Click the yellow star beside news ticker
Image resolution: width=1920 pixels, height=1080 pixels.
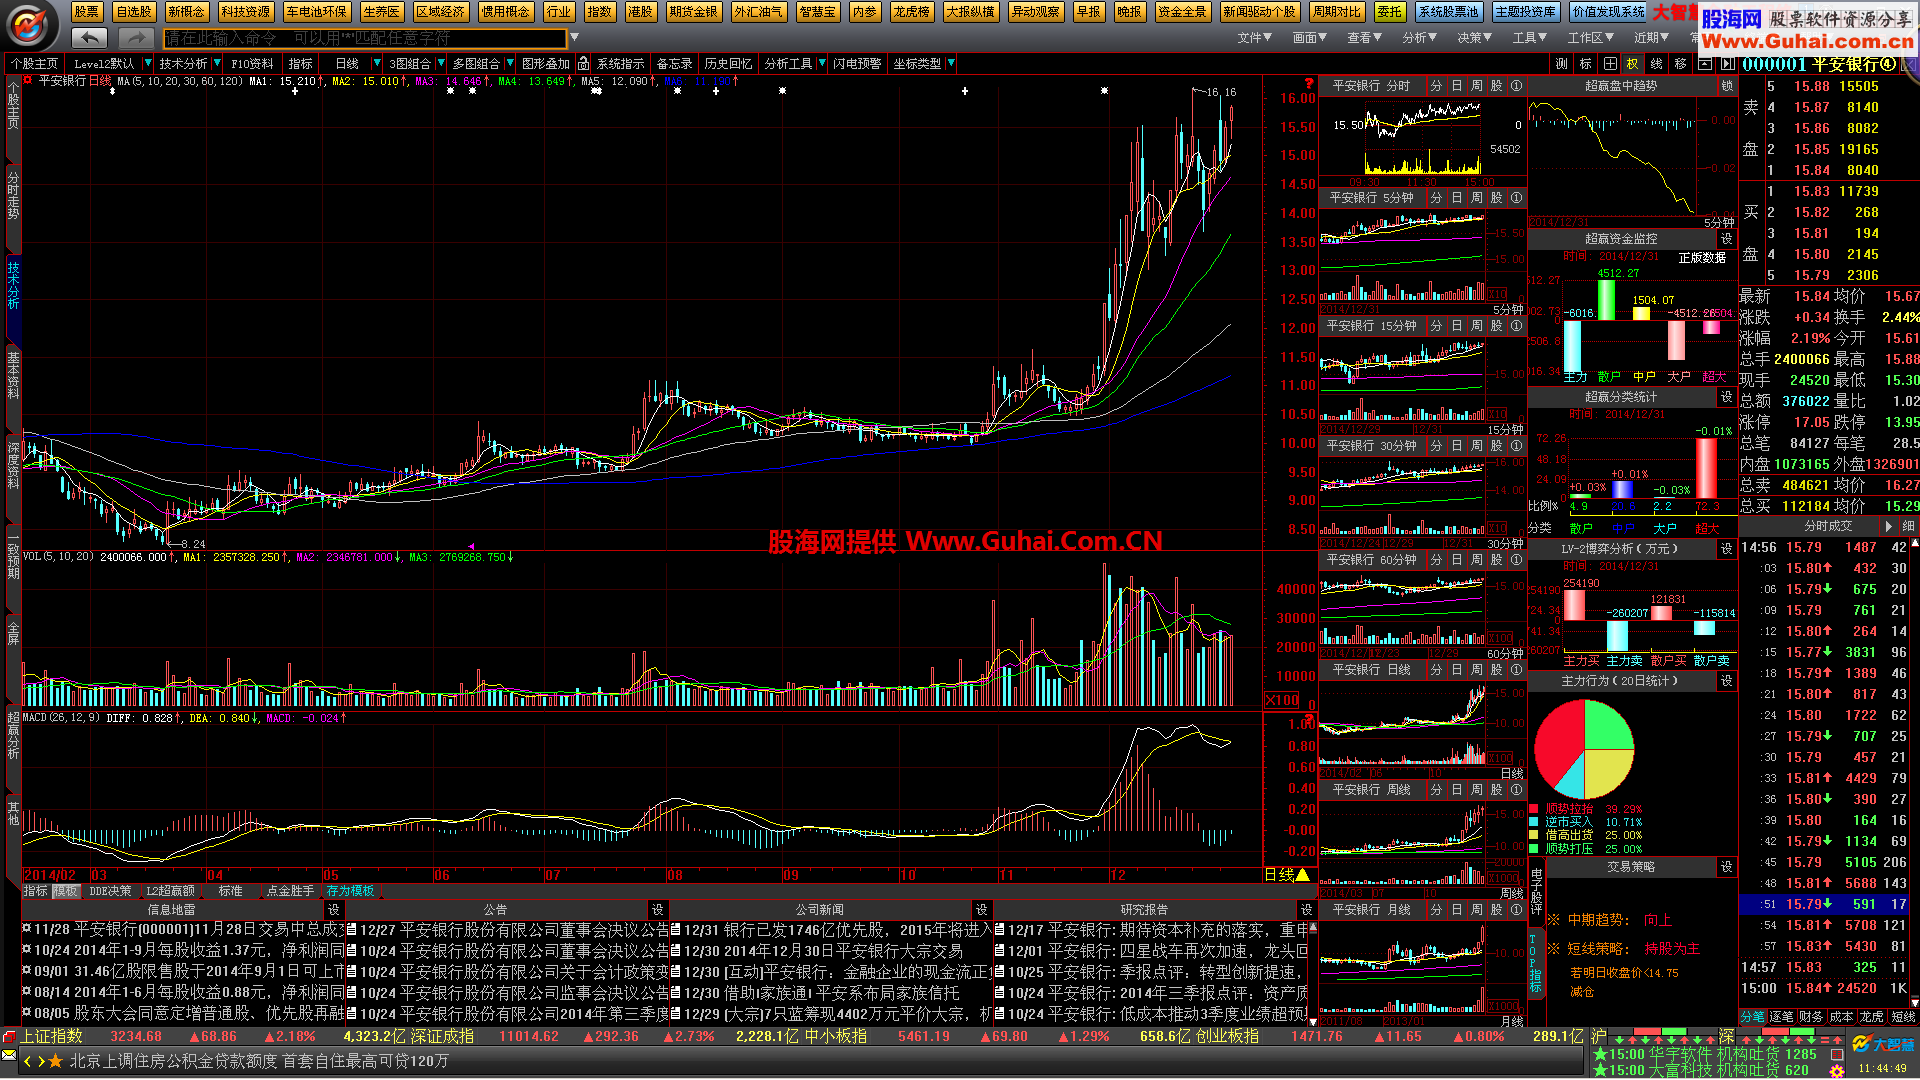(x=56, y=1061)
